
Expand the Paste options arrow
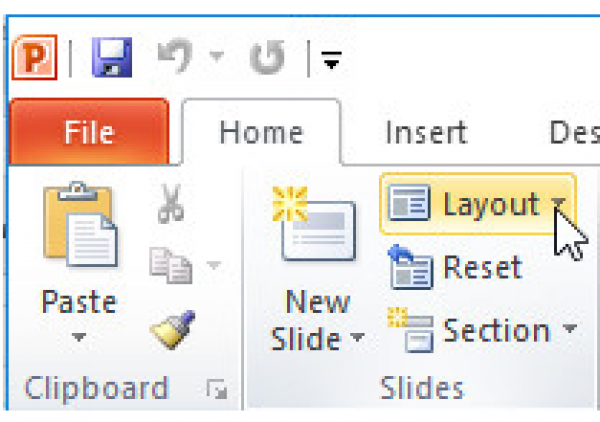[79, 338]
